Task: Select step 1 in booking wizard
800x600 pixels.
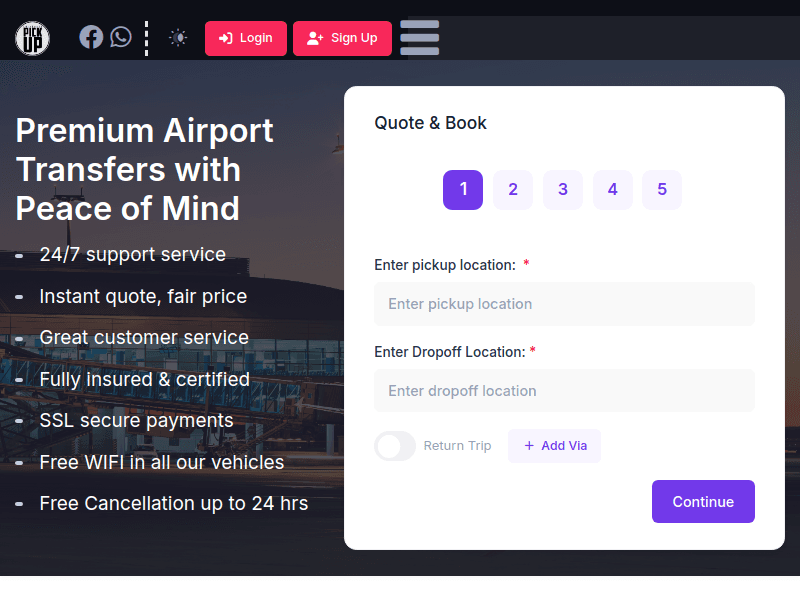Action: click(x=463, y=190)
